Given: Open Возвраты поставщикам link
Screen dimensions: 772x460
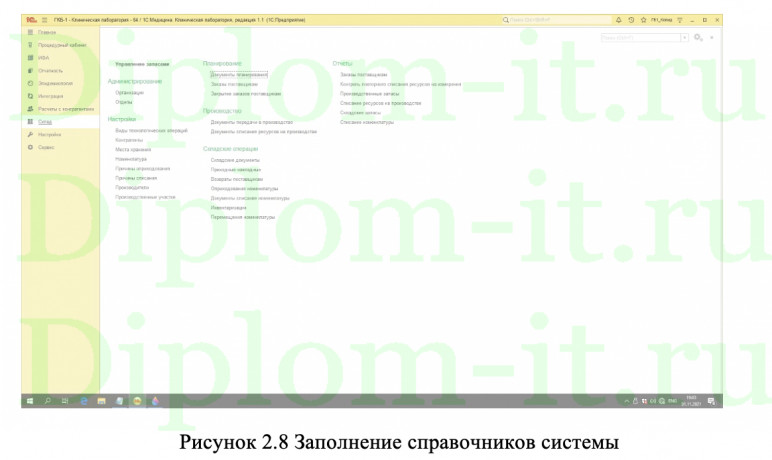Looking at the screenshot, I should [236, 179].
